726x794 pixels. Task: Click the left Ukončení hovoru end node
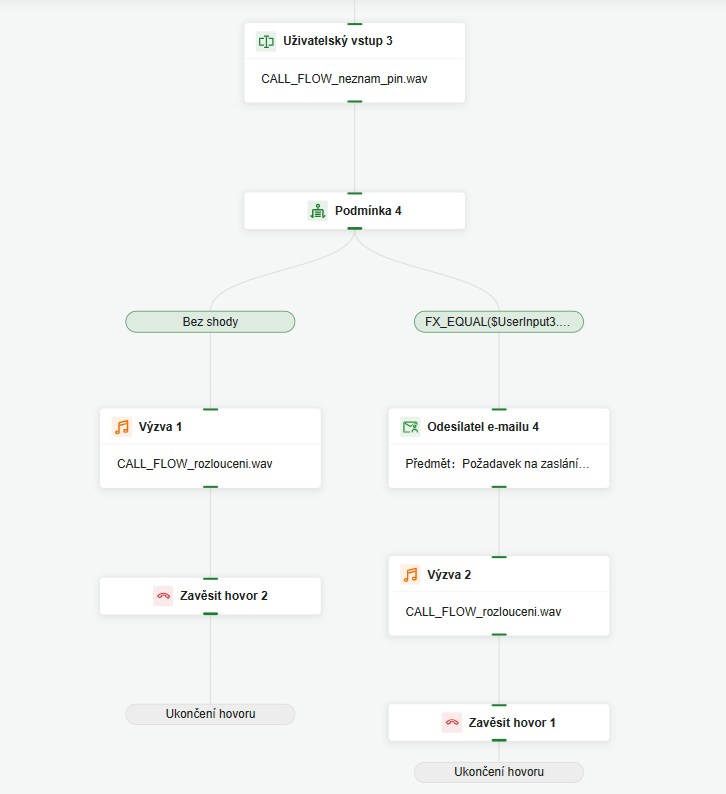(210, 714)
